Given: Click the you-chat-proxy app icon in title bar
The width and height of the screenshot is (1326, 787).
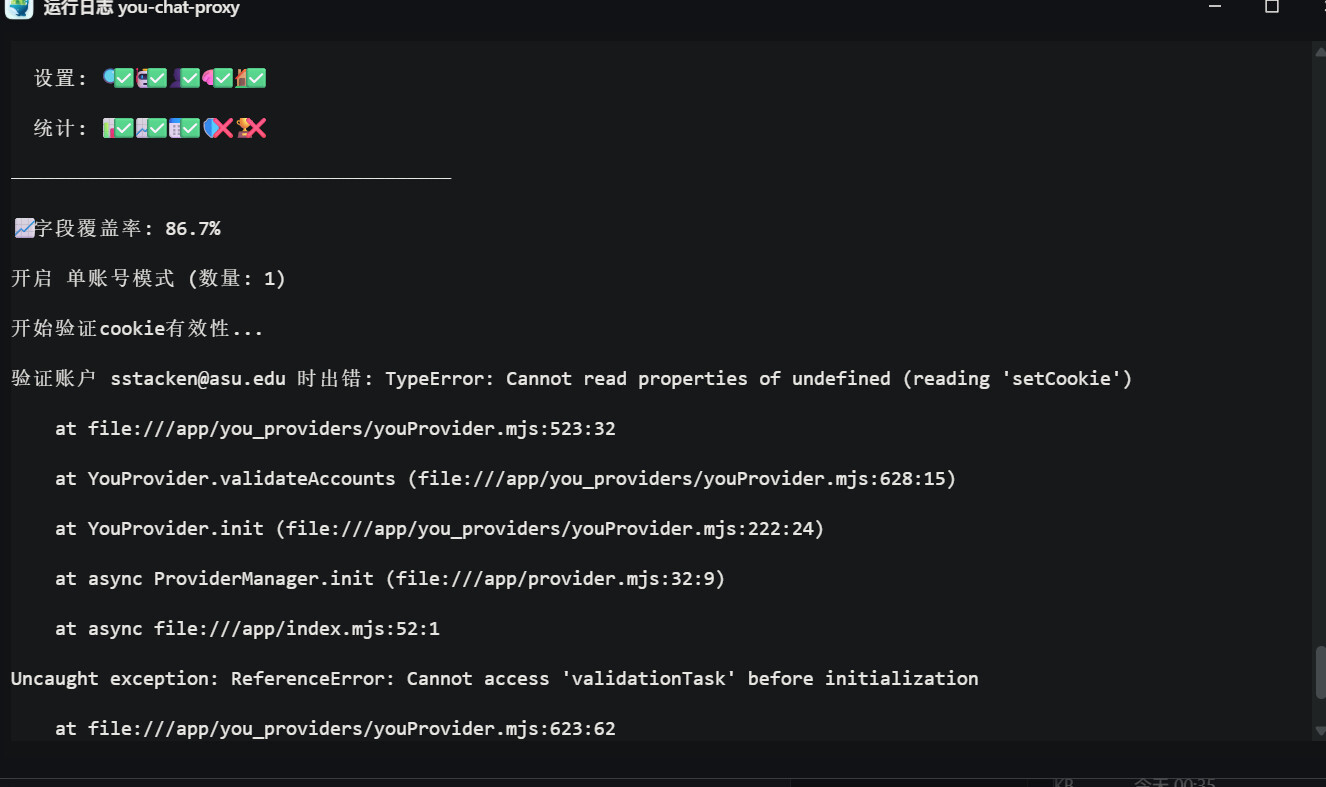Looking at the screenshot, I should point(19,8).
